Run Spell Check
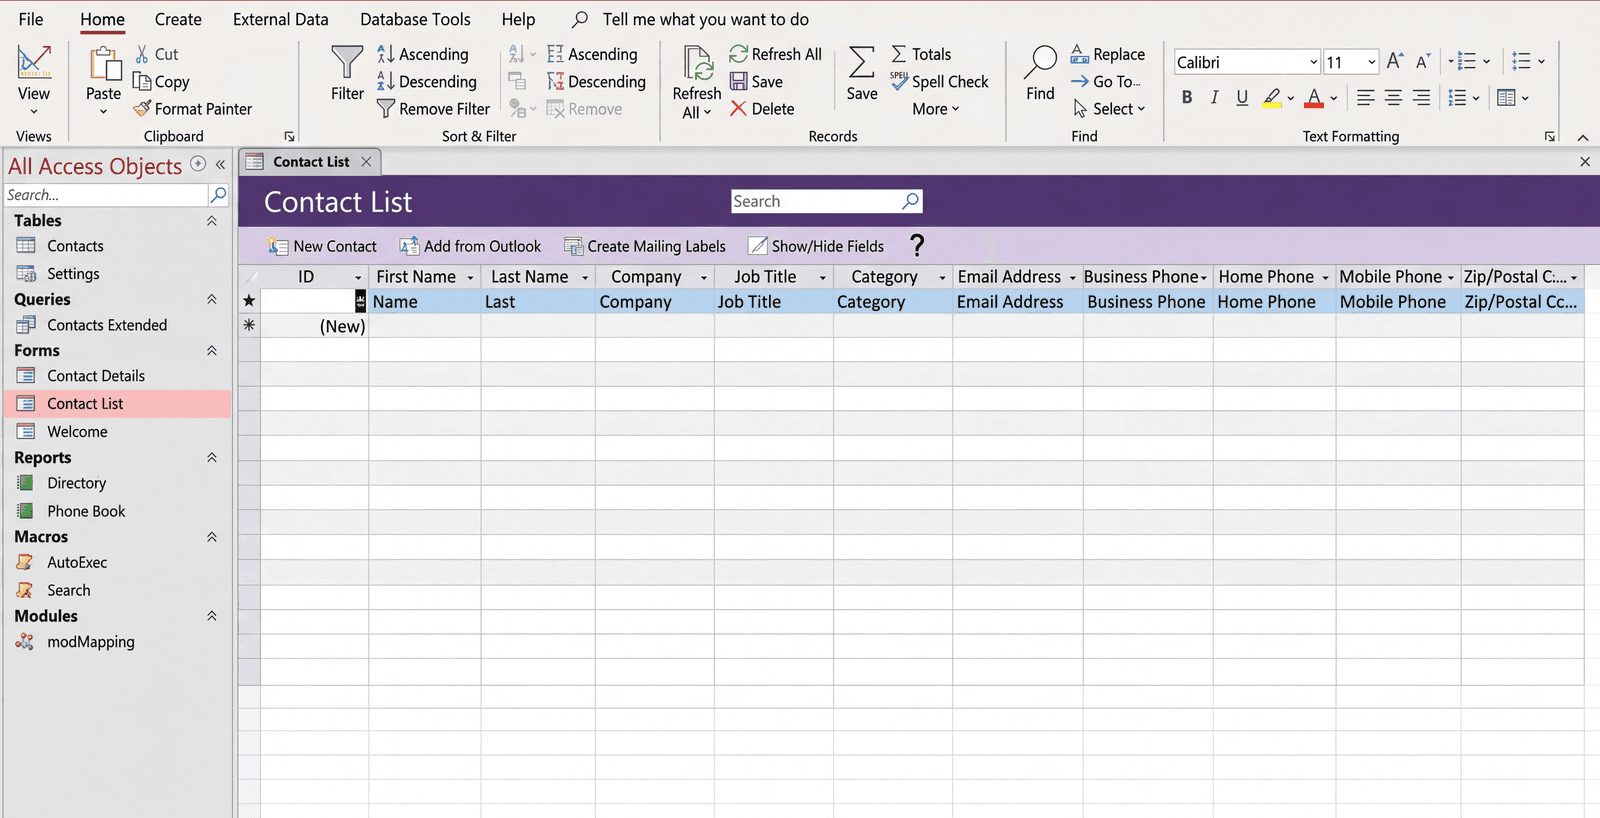Screen dimensions: 1600x818 click(939, 81)
